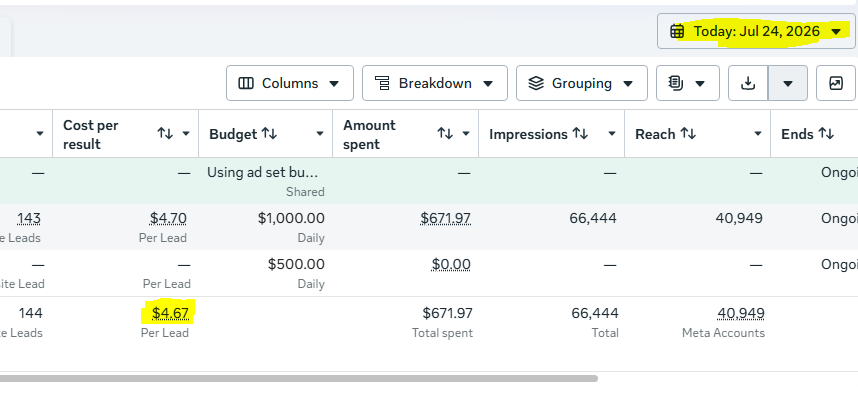This screenshot has height=397, width=858.
Task: Open Reach column menu caret
Action: 758,134
